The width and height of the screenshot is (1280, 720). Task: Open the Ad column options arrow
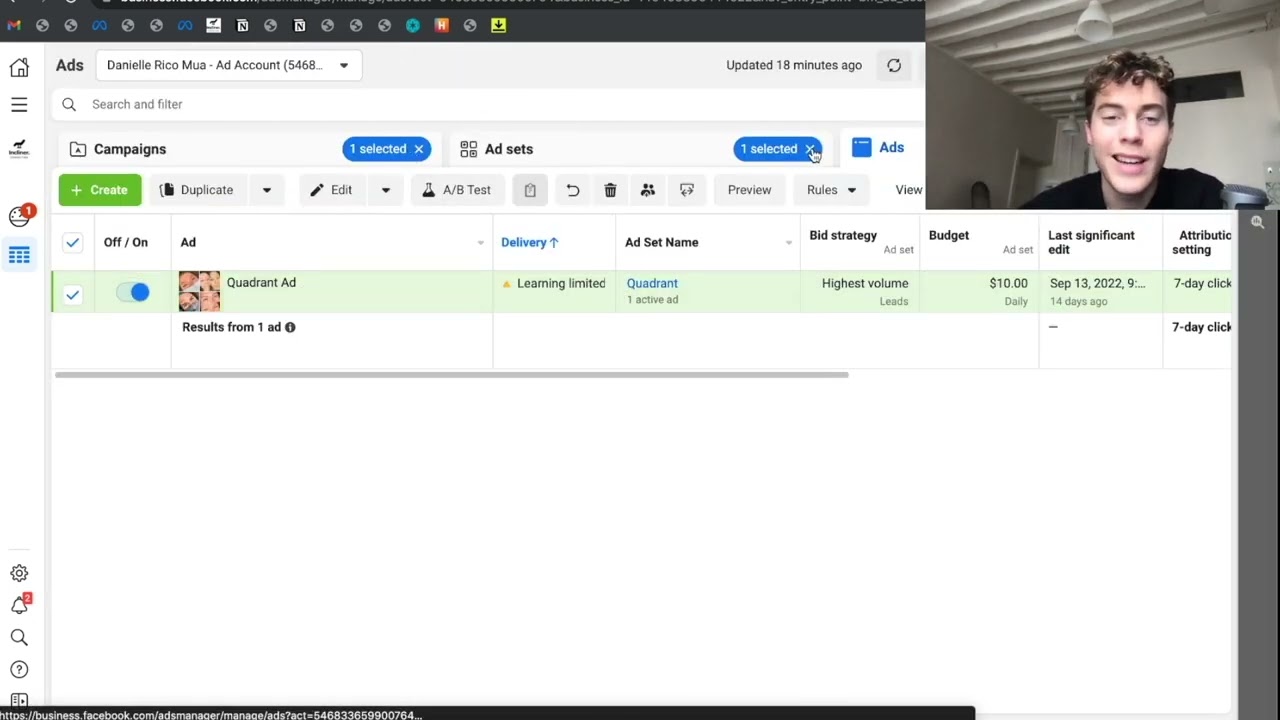(x=480, y=243)
